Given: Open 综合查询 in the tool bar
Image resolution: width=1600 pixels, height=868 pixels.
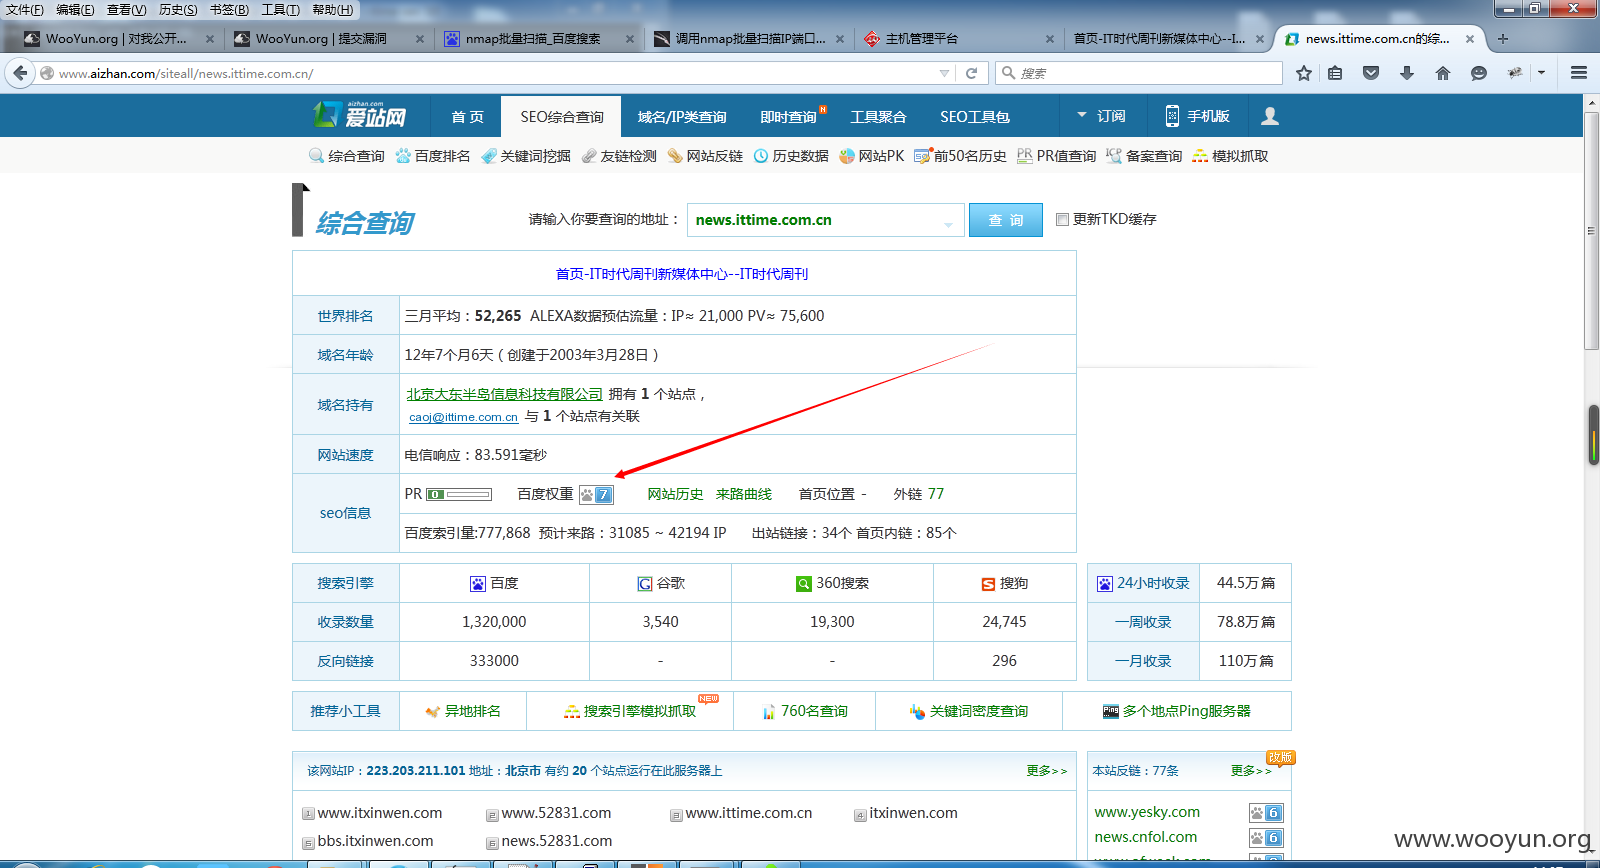Looking at the screenshot, I should pos(346,156).
